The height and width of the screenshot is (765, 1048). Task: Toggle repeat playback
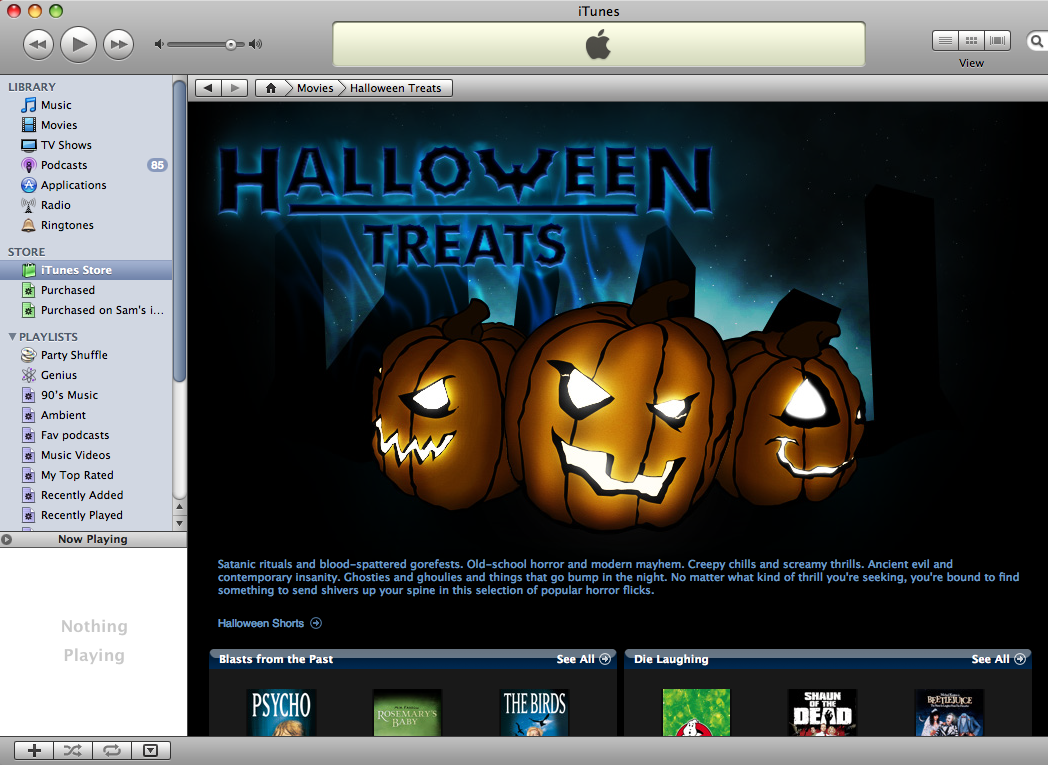click(x=112, y=751)
